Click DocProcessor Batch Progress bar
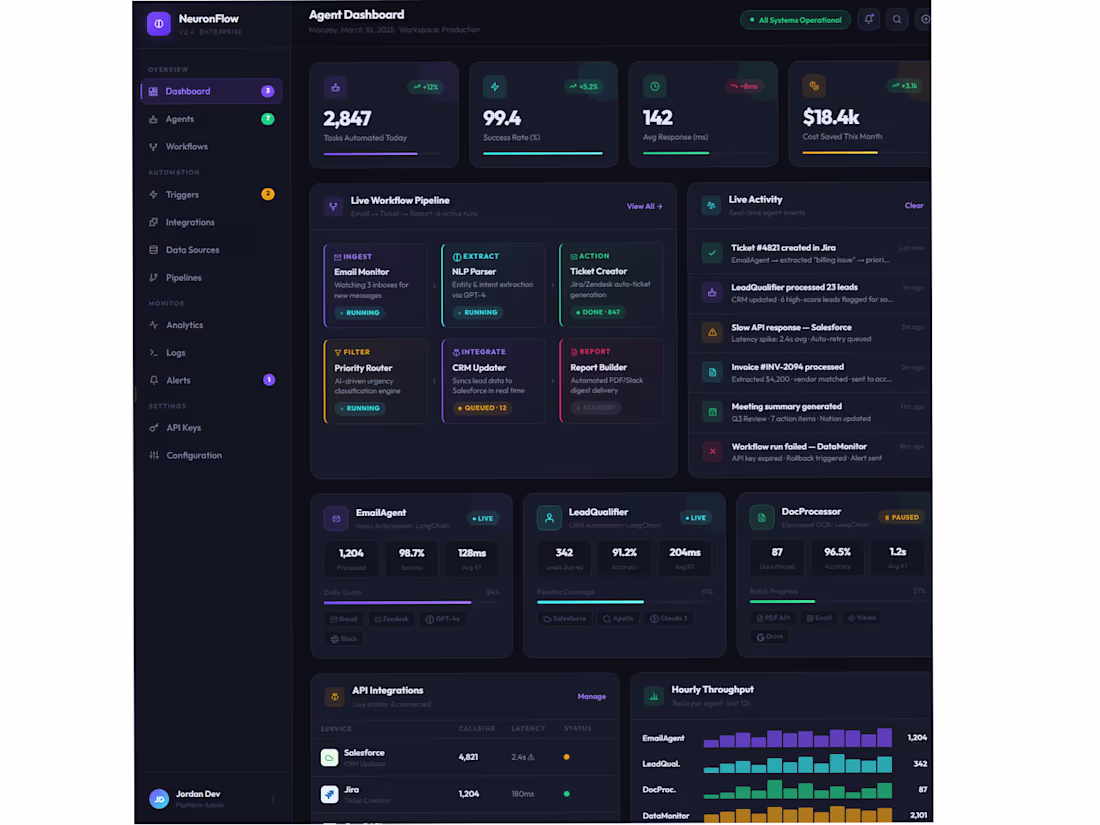 [838, 601]
